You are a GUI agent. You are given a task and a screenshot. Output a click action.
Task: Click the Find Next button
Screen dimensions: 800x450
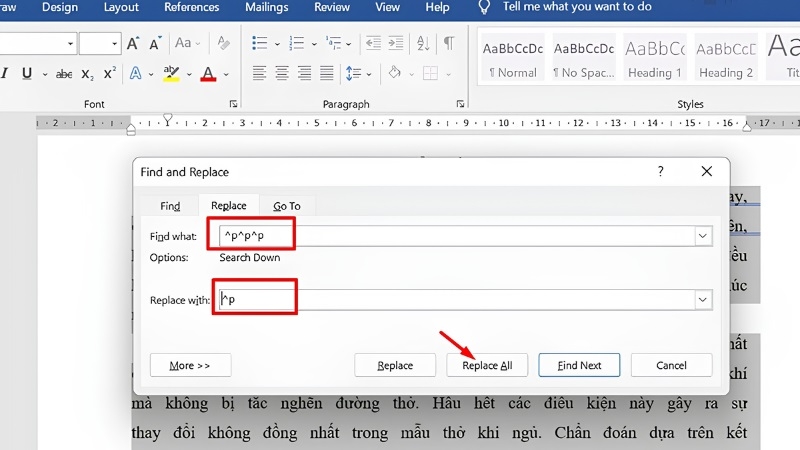pos(579,365)
